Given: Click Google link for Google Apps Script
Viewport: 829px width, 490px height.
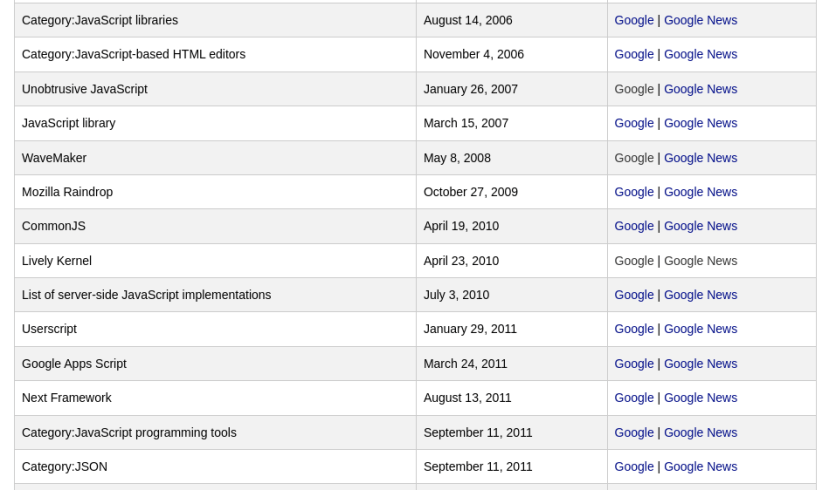Looking at the screenshot, I should [634, 364].
